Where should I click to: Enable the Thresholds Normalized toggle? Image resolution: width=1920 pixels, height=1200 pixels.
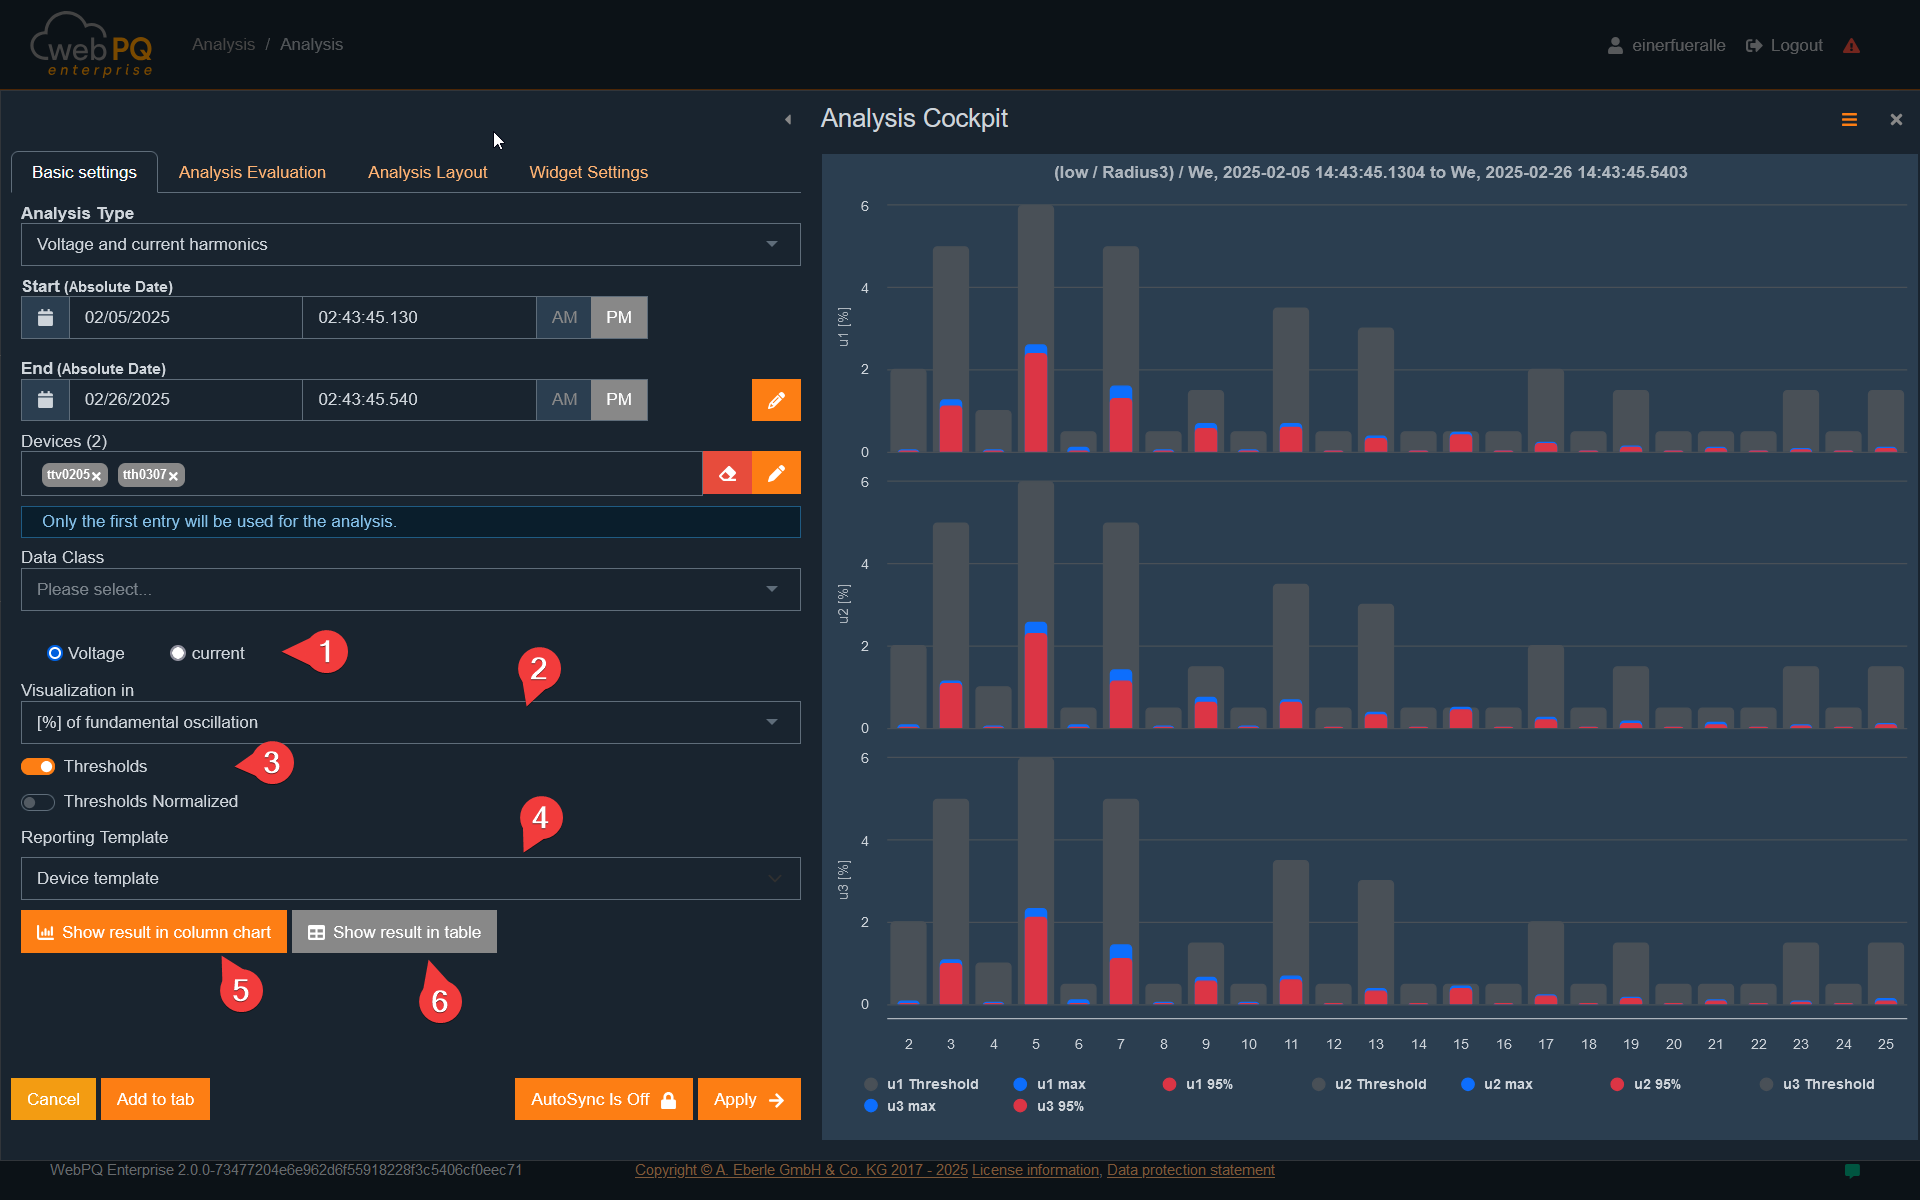tap(38, 802)
